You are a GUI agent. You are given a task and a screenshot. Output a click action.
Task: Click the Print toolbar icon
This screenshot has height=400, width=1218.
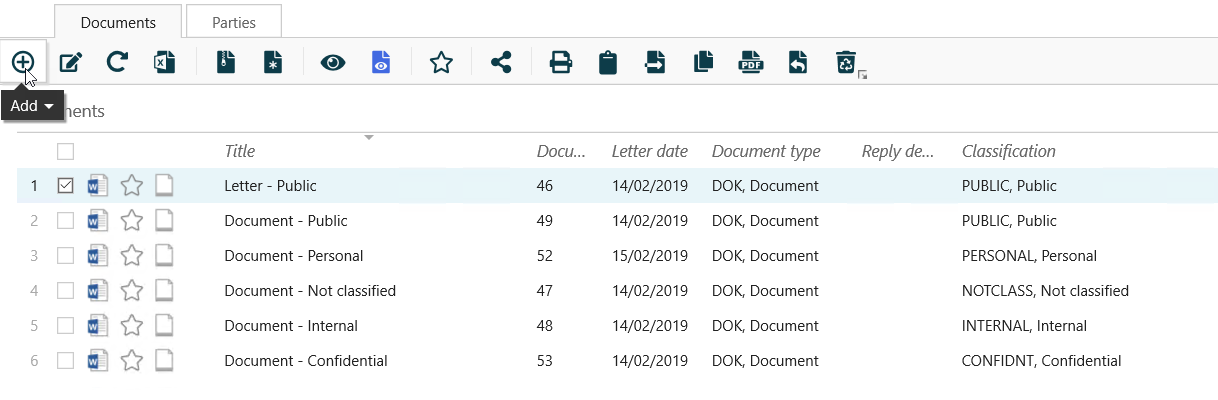[561, 63]
